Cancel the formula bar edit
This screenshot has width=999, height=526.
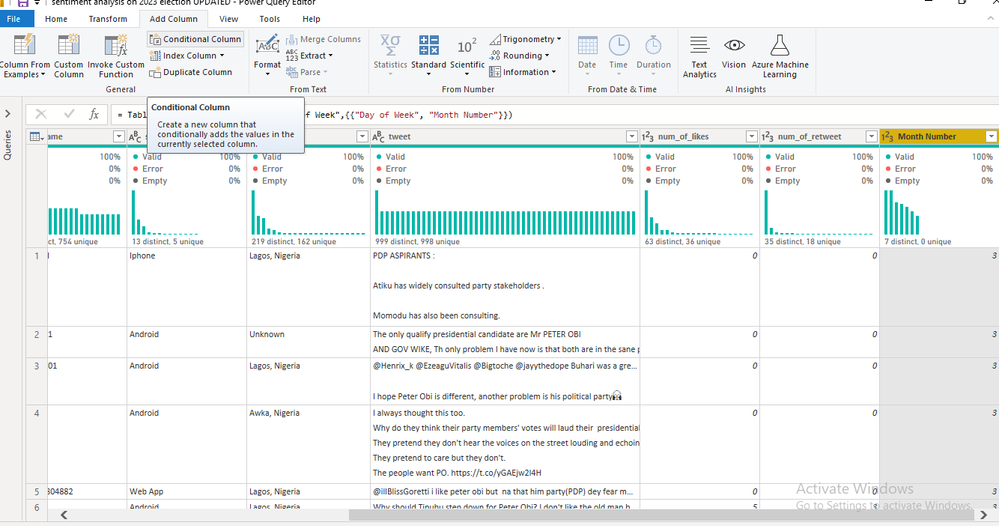point(41,114)
